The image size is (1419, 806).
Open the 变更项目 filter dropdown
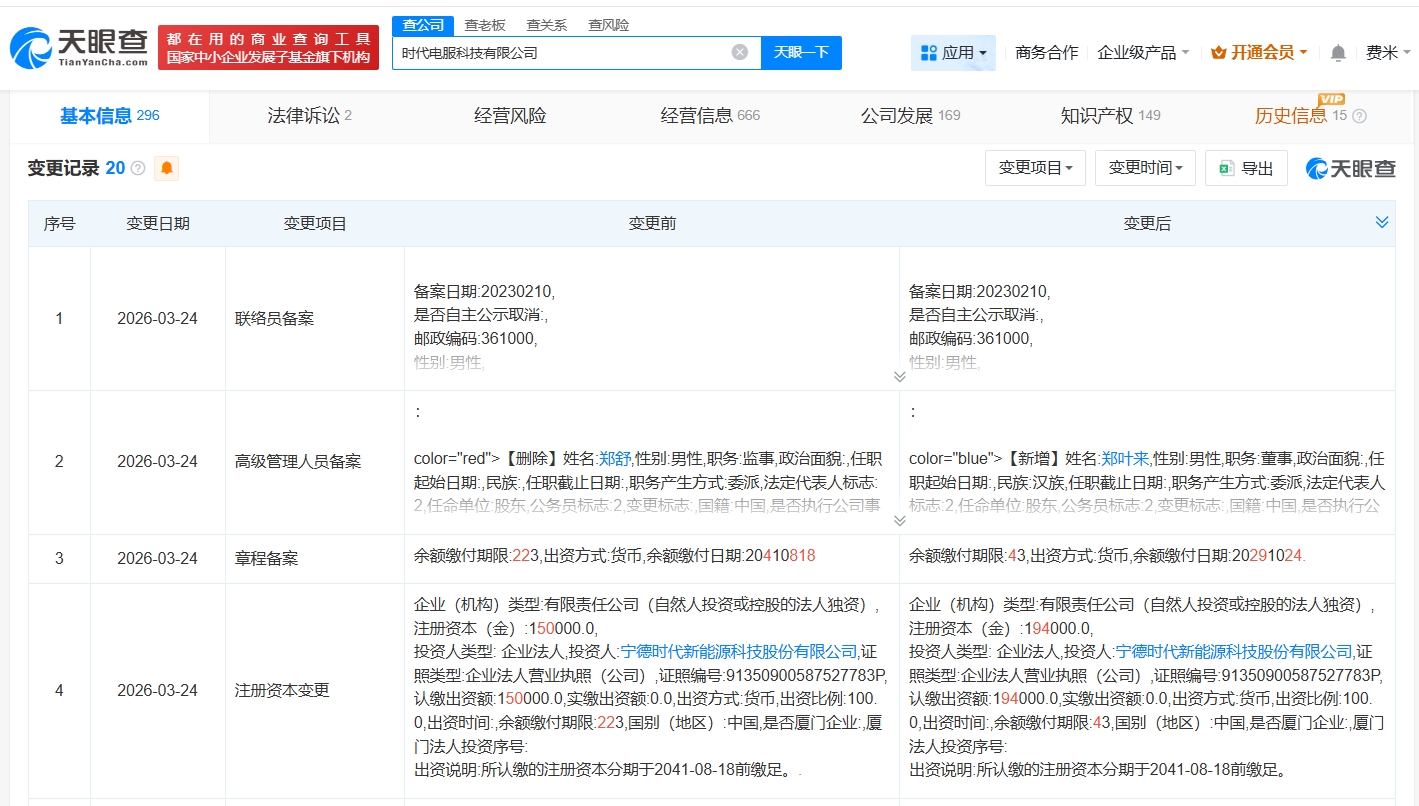1034,168
